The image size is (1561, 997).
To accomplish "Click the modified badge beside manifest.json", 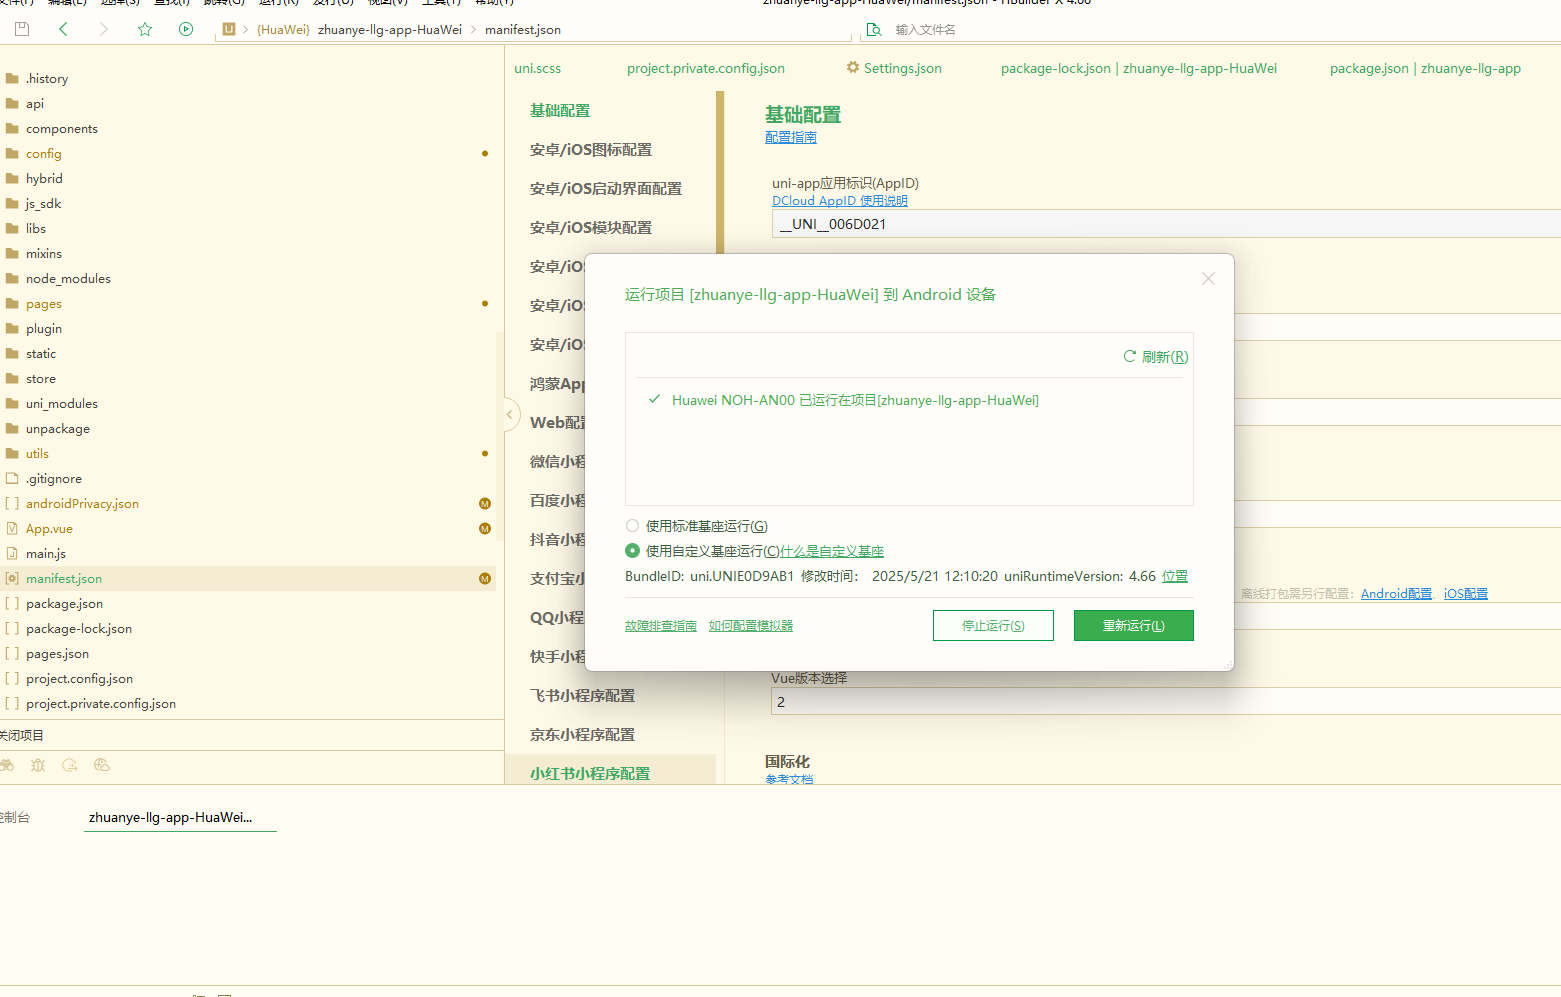I will point(485,578).
